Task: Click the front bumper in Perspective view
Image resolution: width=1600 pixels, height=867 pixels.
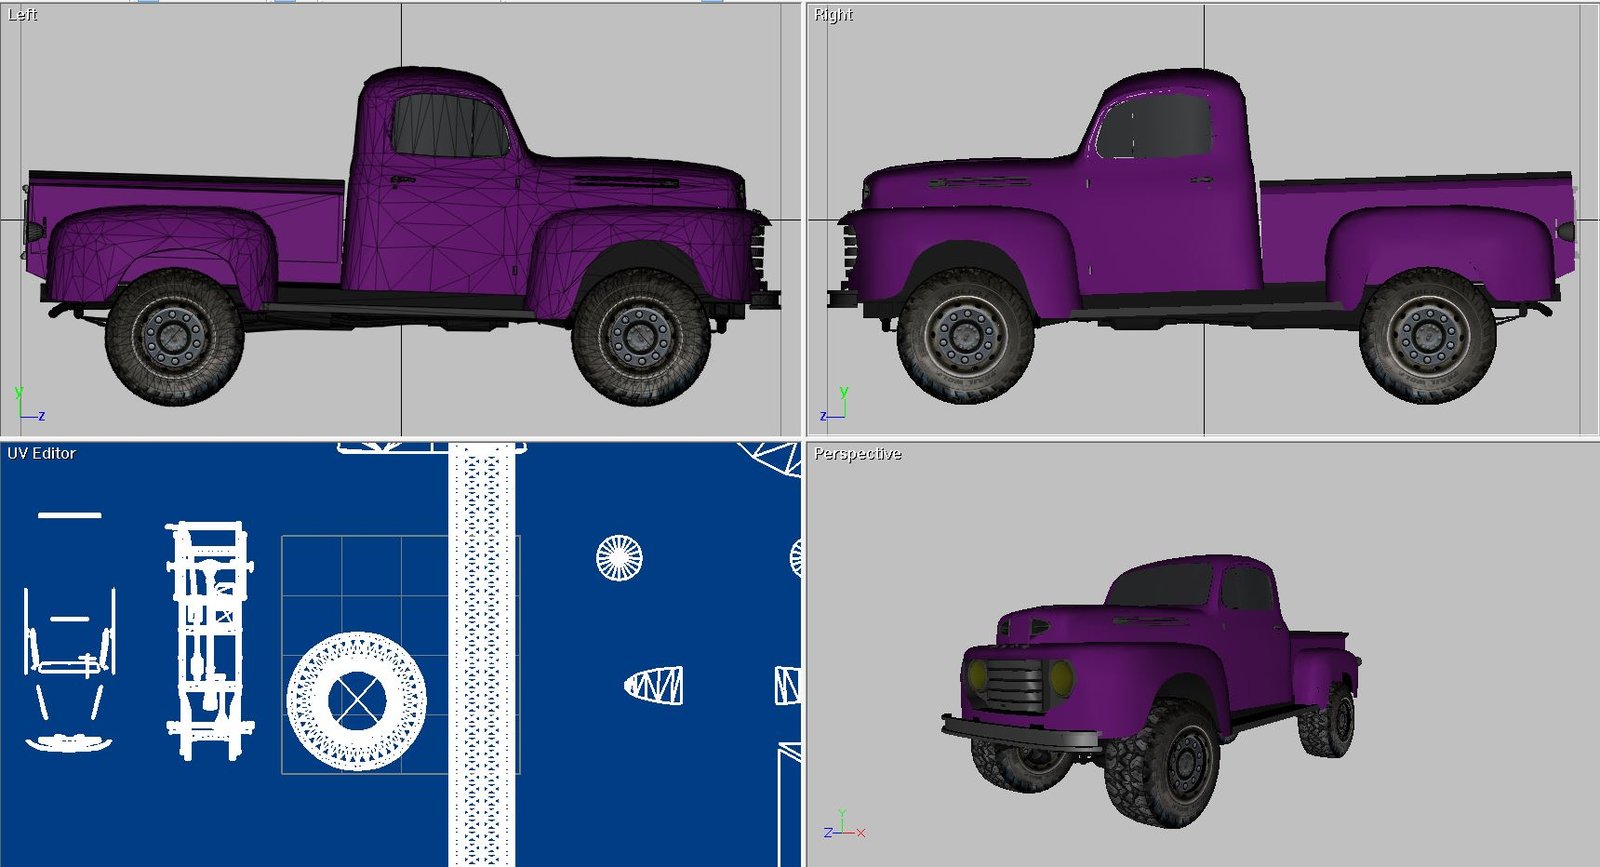Action: (x=1020, y=737)
